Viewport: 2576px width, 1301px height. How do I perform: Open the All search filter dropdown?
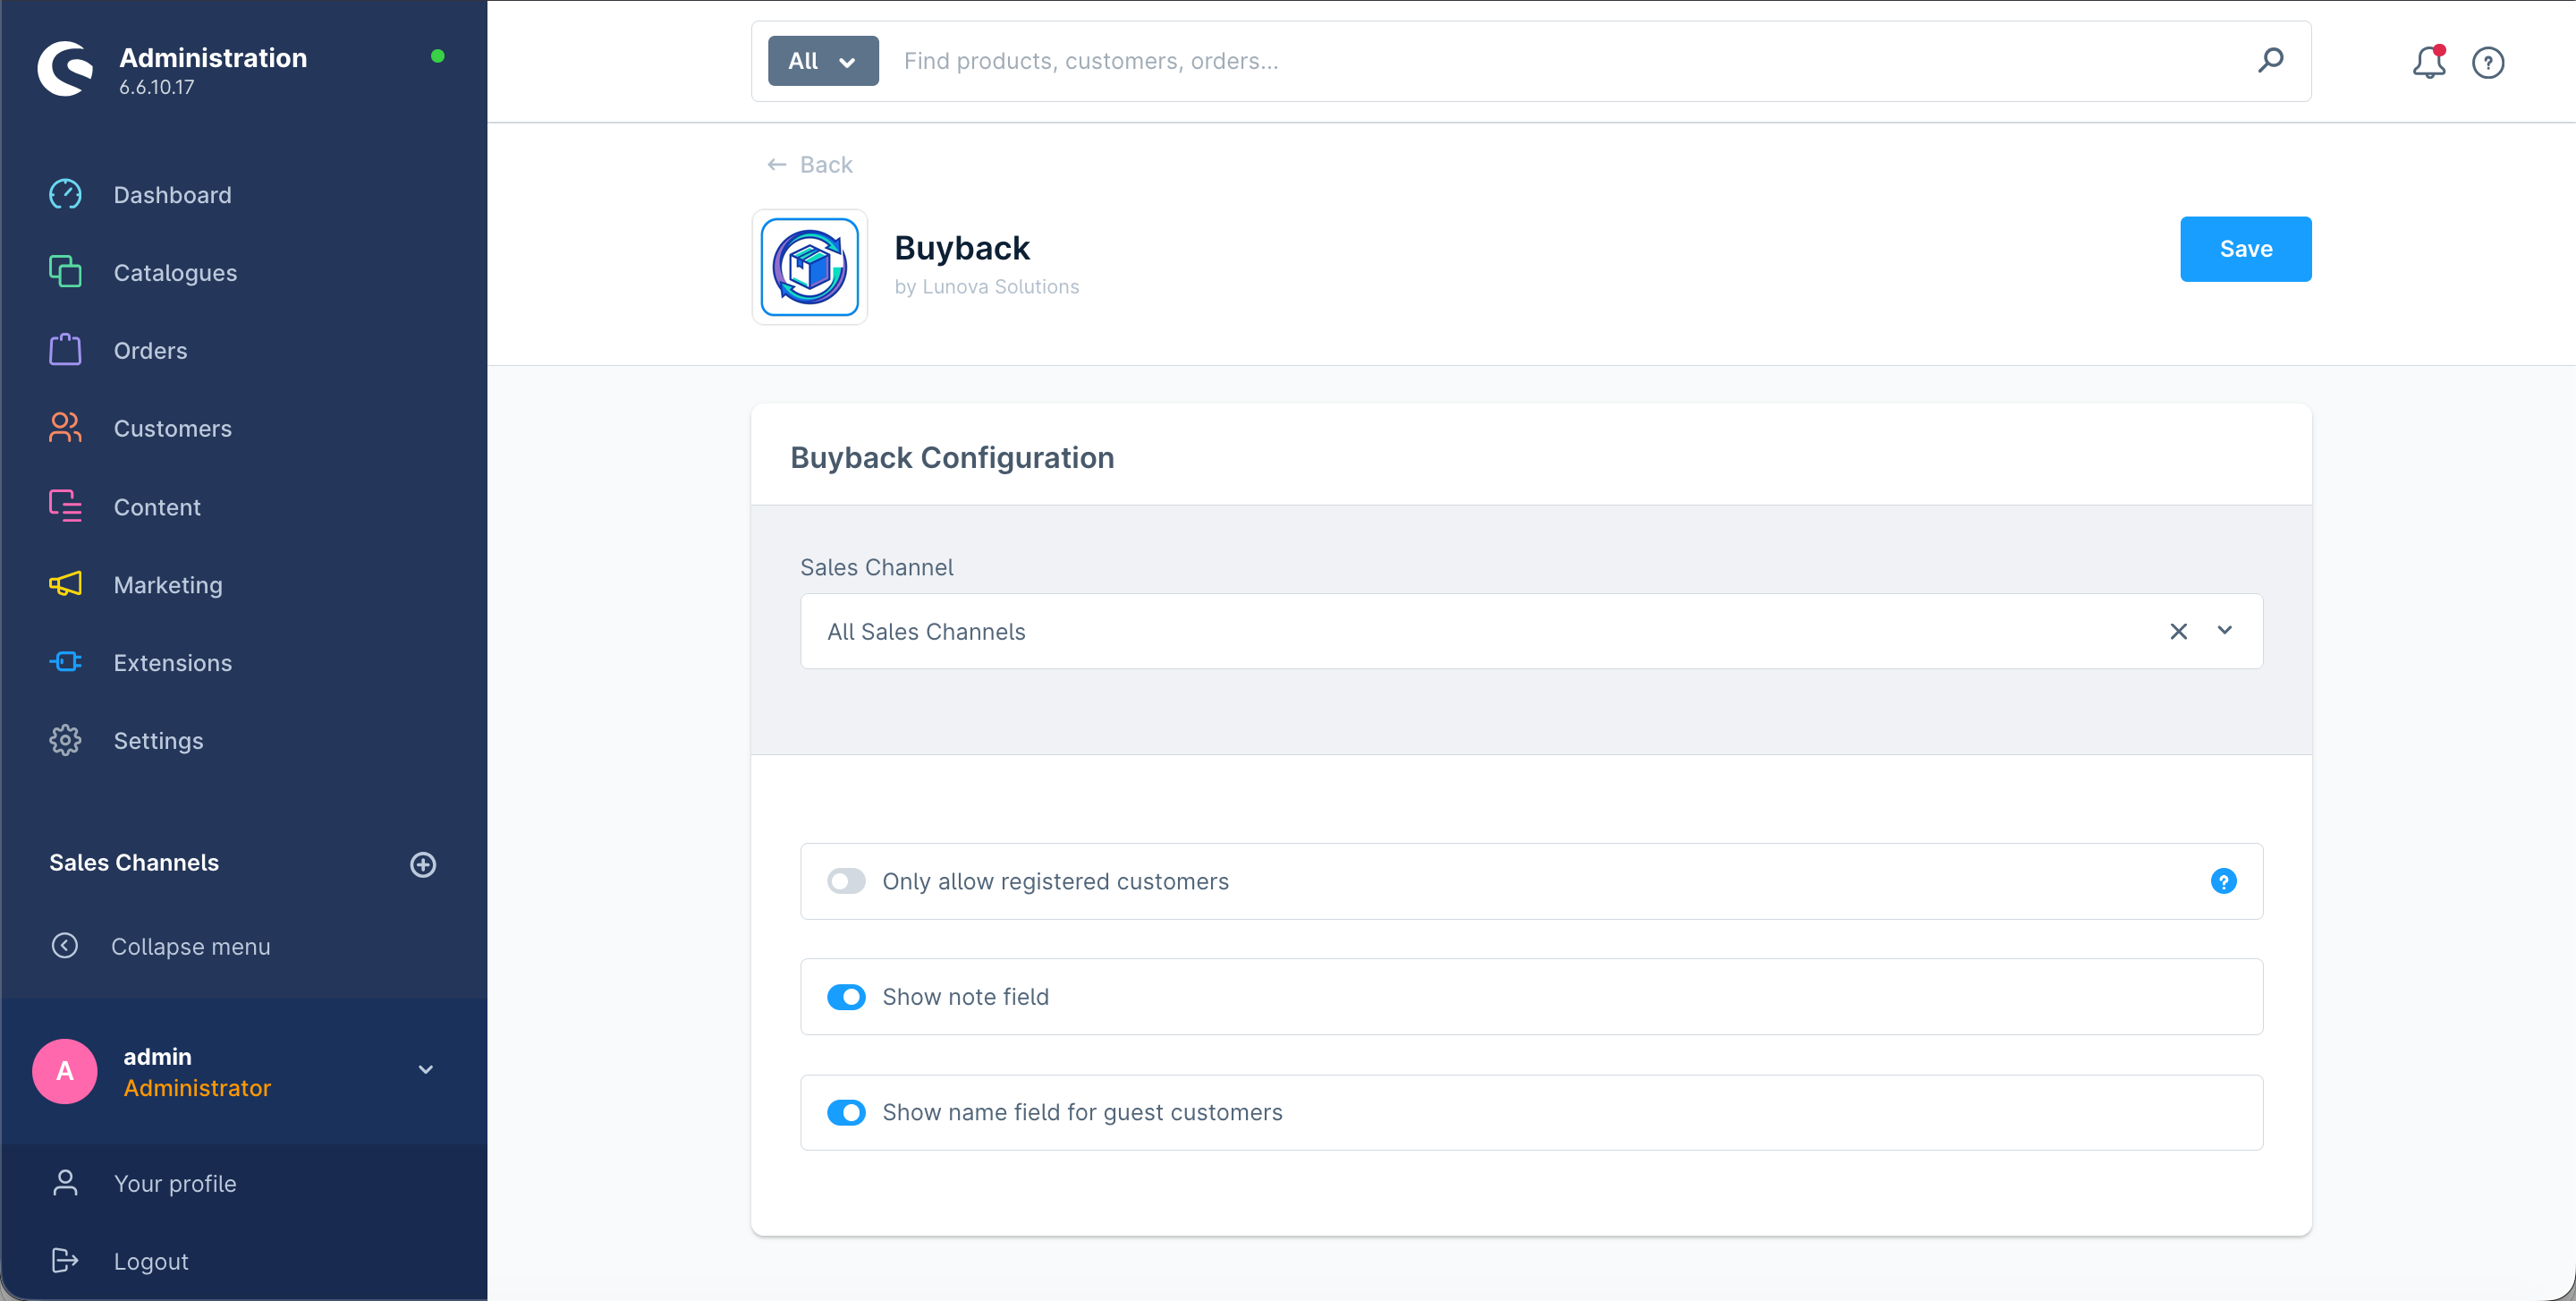click(823, 61)
